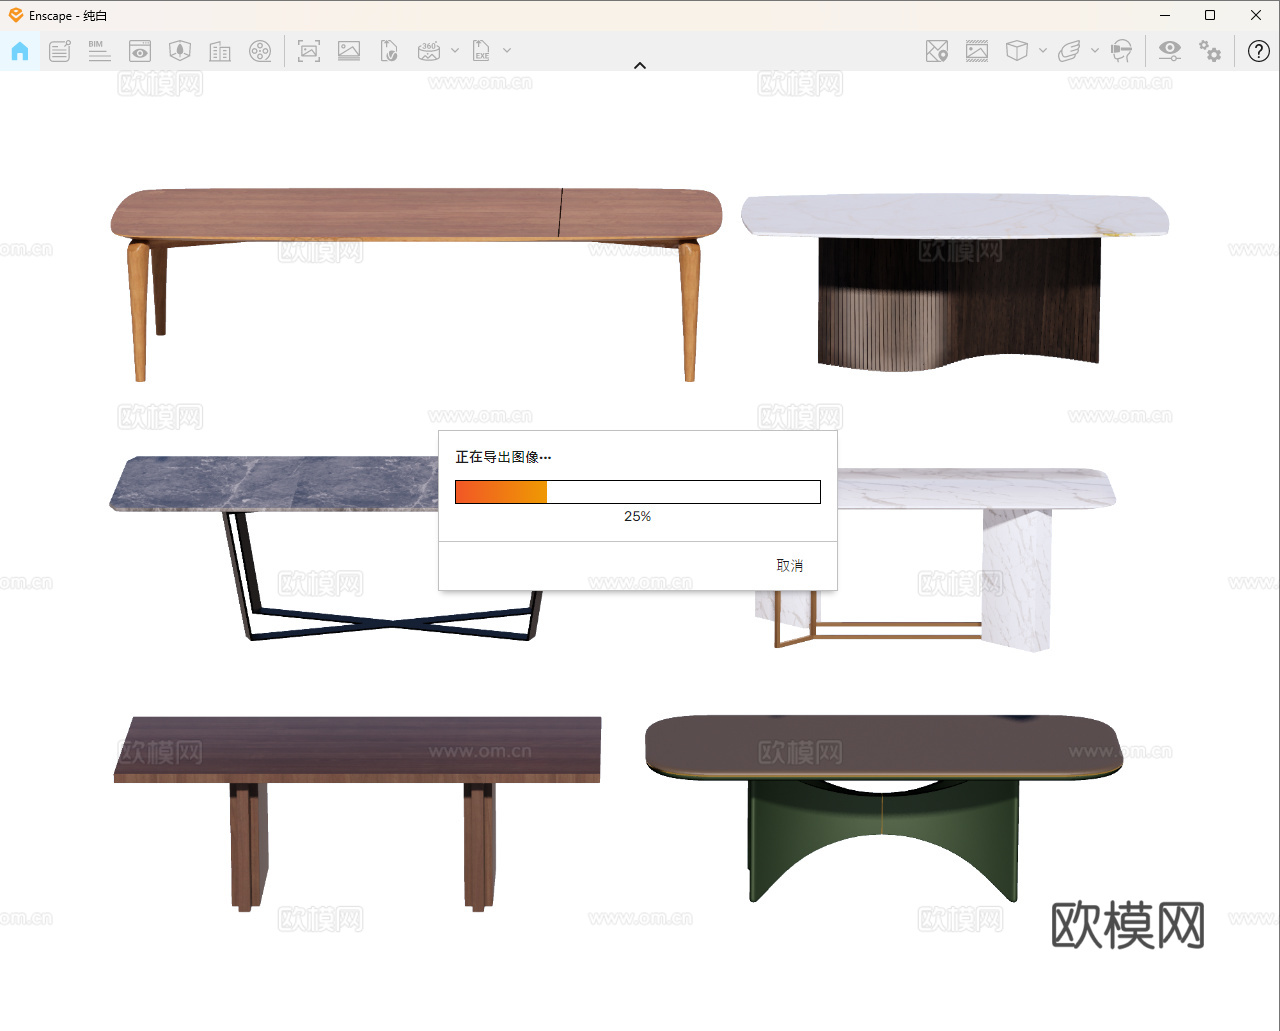This screenshot has height=1031, width=1280.
Task: Click the 25% progress text
Action: [x=638, y=517]
